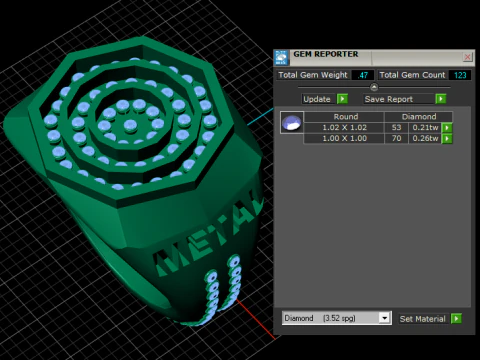The image size is (480, 360).
Task: Click the center gem on the ring top
Action: [x=130, y=126]
